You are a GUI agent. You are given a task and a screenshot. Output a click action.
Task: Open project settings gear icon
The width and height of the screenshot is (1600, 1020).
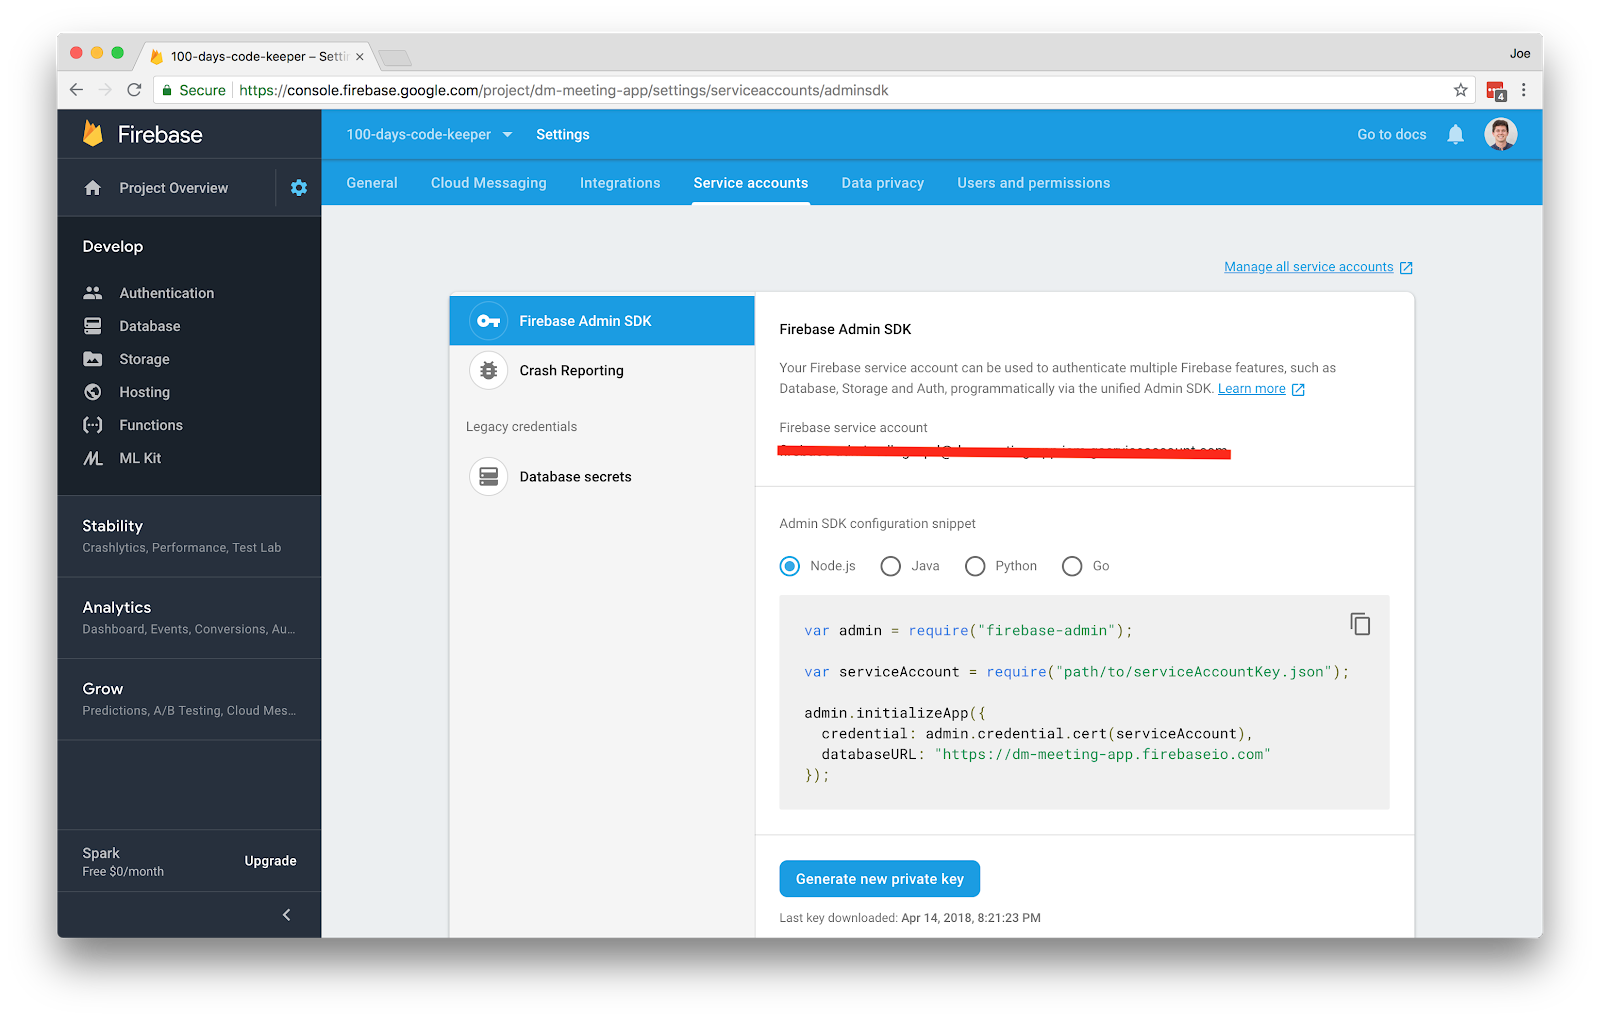pos(299,187)
